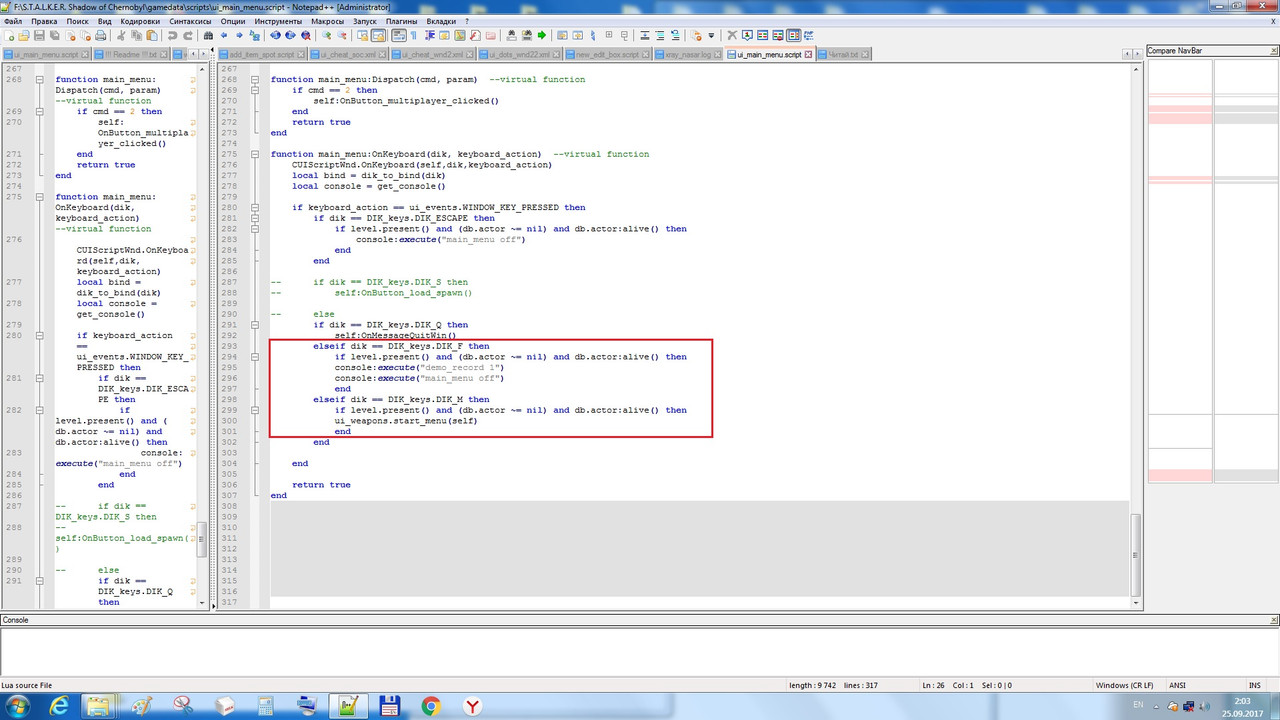Open Find using the binoculars icon

coord(207,35)
